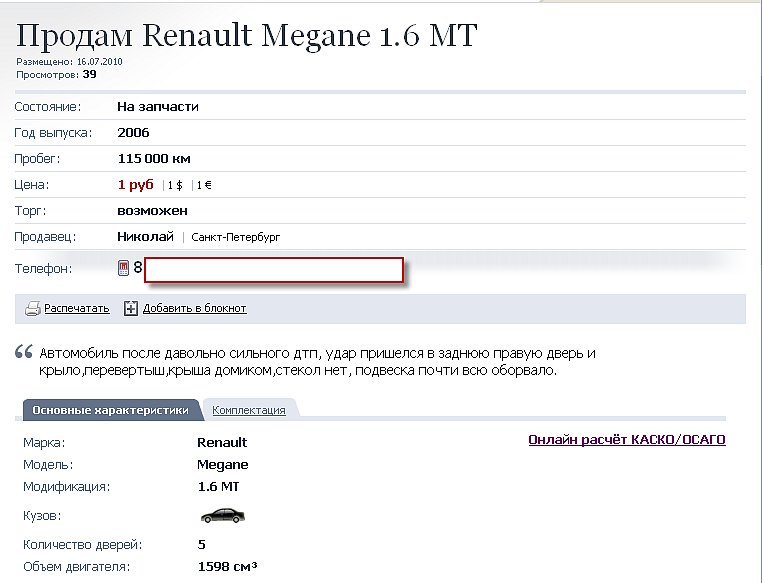Click the mobile phone icon beside Телефон
This screenshot has height=583, width=762.
pos(123,268)
